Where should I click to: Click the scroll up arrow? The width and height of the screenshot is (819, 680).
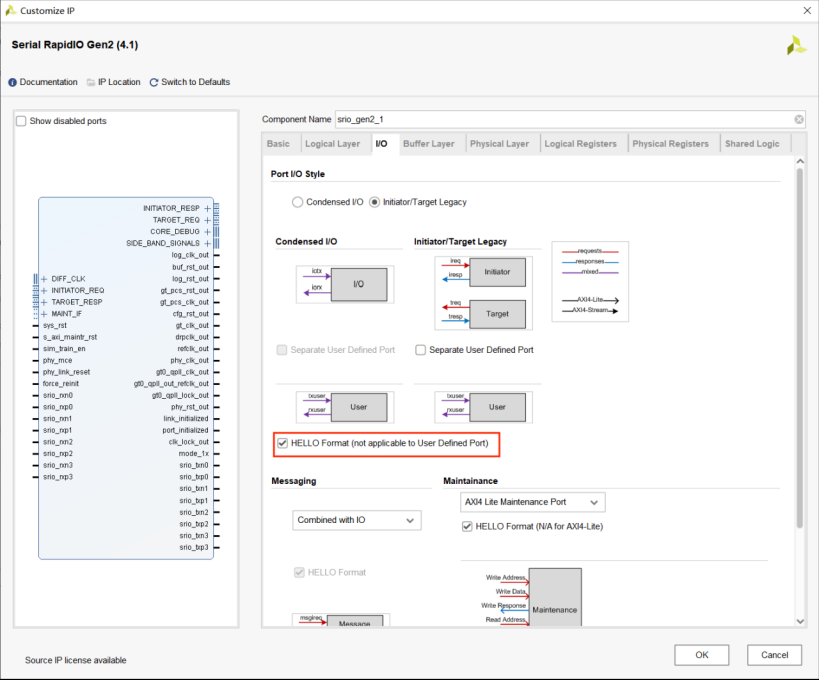pos(800,161)
